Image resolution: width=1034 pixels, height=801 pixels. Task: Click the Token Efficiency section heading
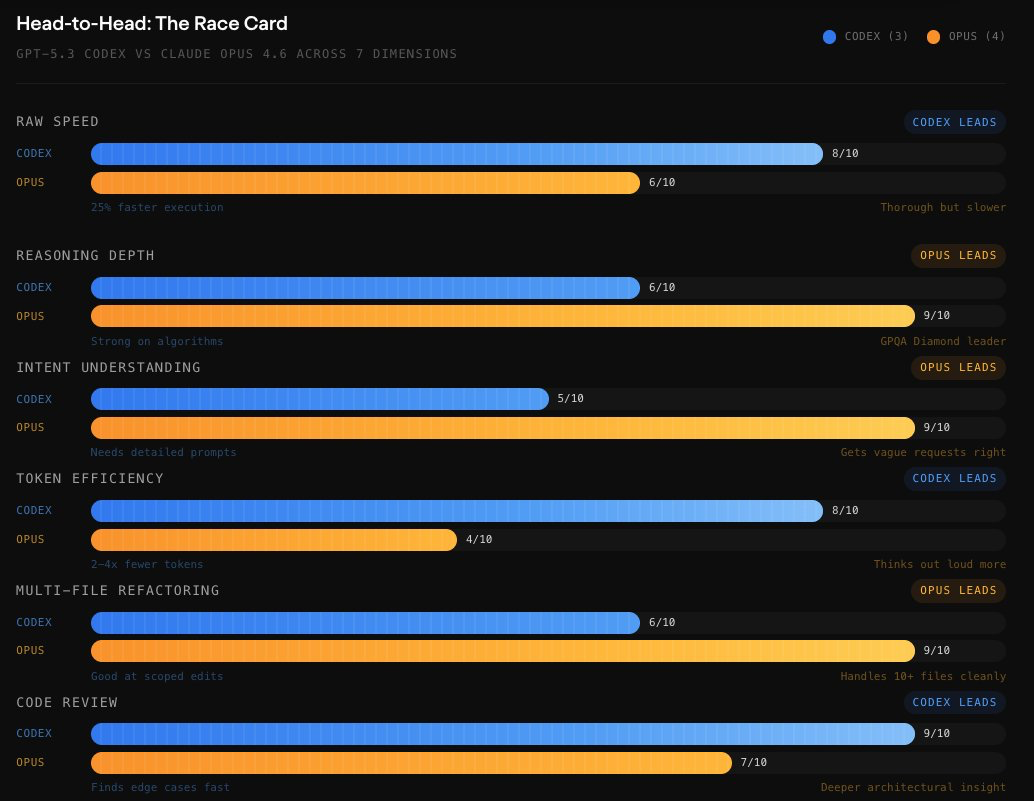click(x=90, y=478)
